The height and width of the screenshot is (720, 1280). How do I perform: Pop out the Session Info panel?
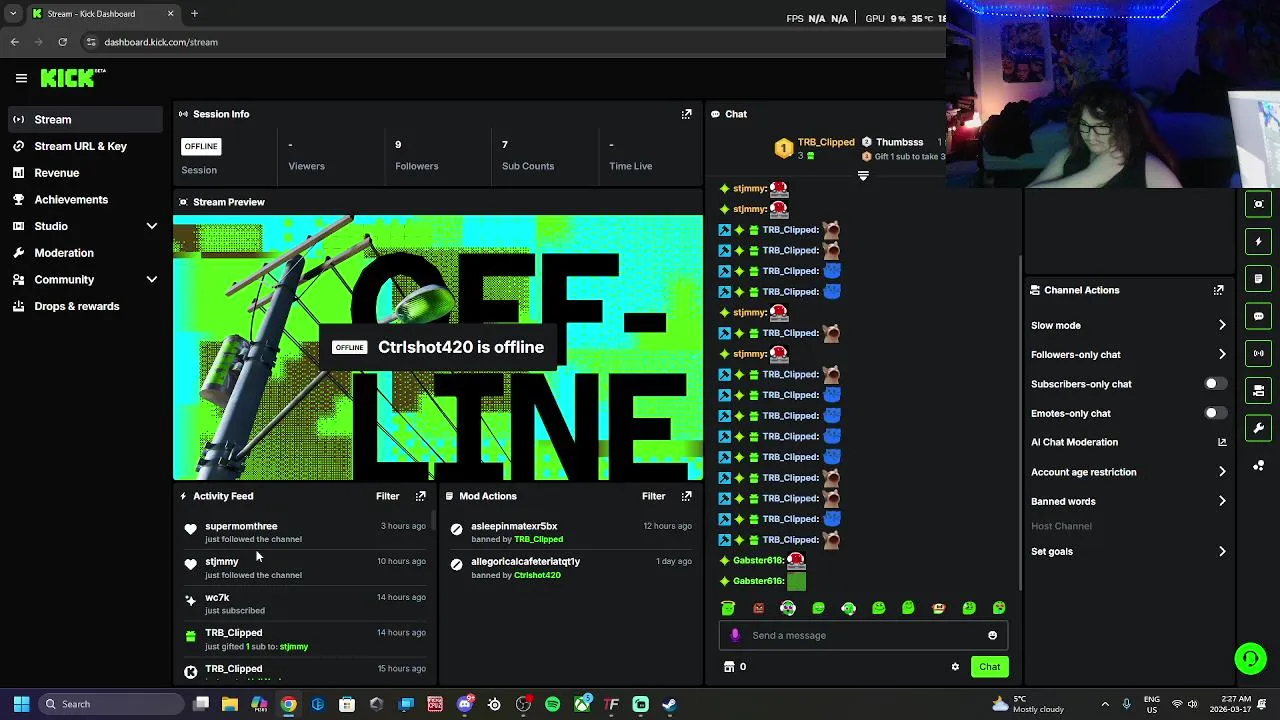[686, 114]
